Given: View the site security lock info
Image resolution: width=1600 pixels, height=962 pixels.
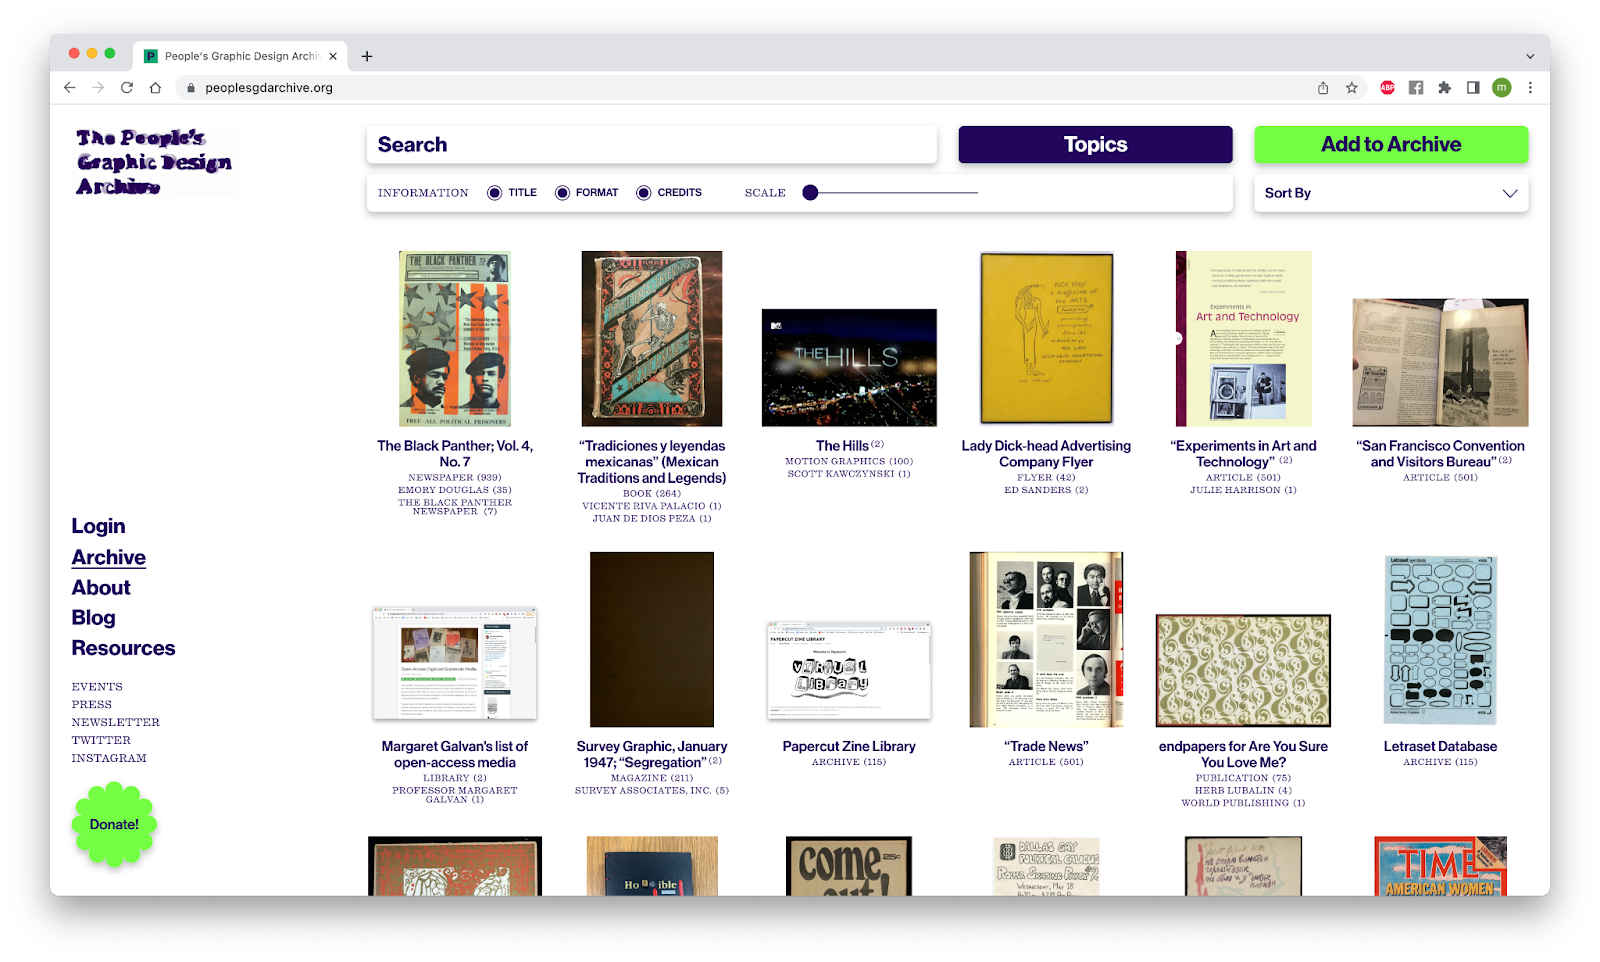Looking at the screenshot, I should pyautogui.click(x=190, y=88).
